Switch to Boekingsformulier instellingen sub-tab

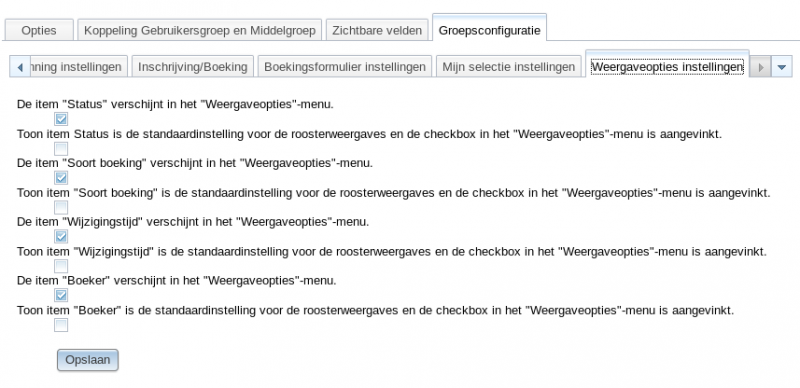tap(345, 67)
